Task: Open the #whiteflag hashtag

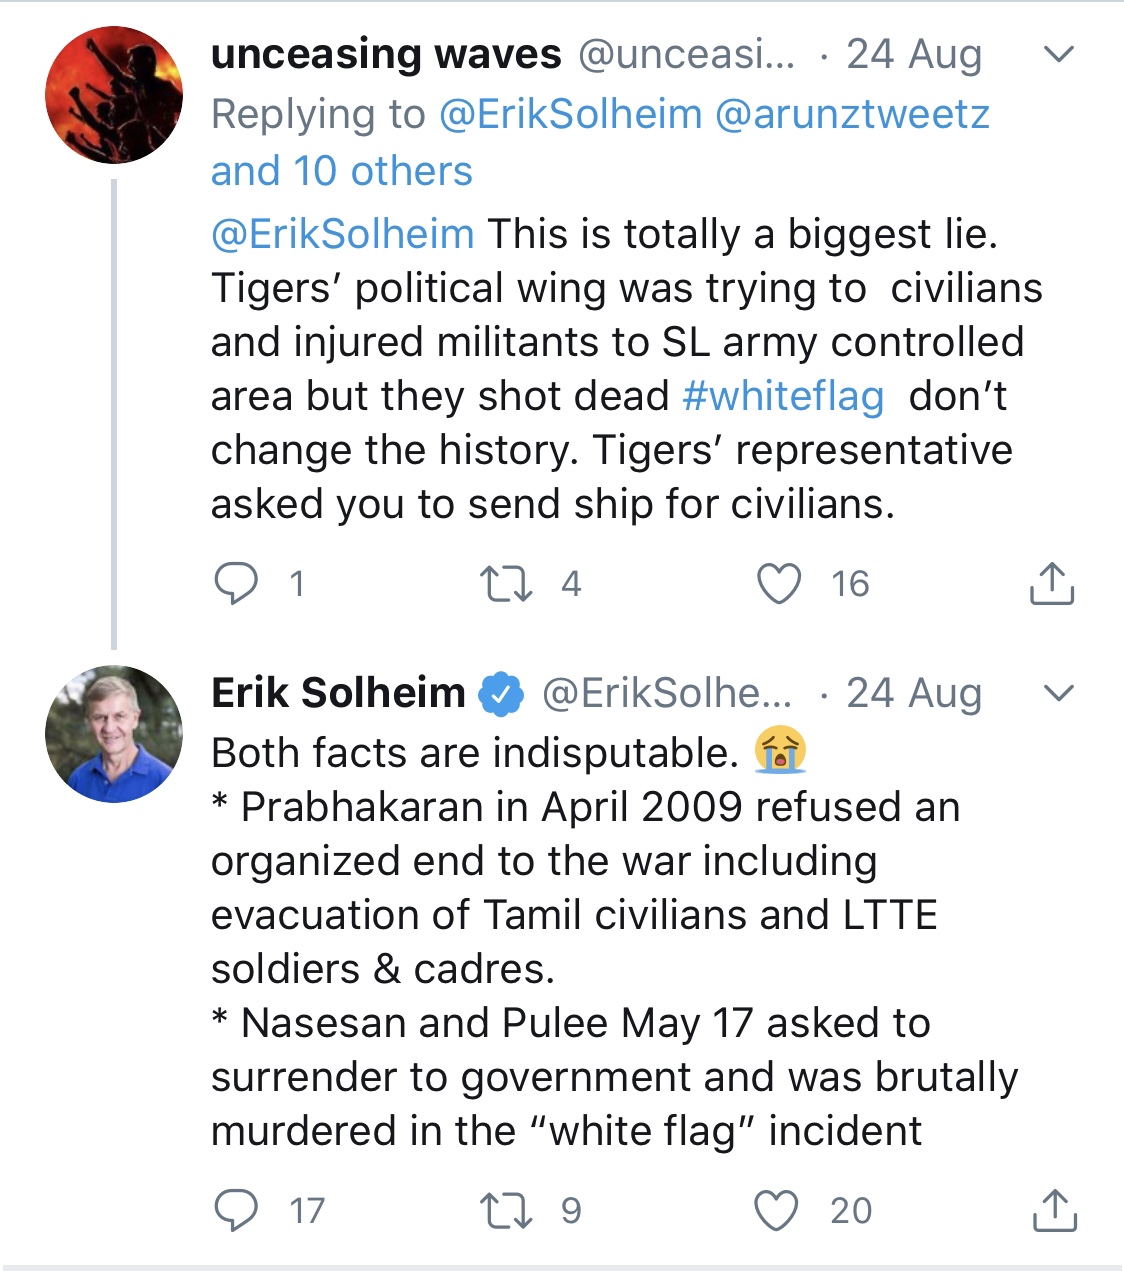Action: [783, 396]
